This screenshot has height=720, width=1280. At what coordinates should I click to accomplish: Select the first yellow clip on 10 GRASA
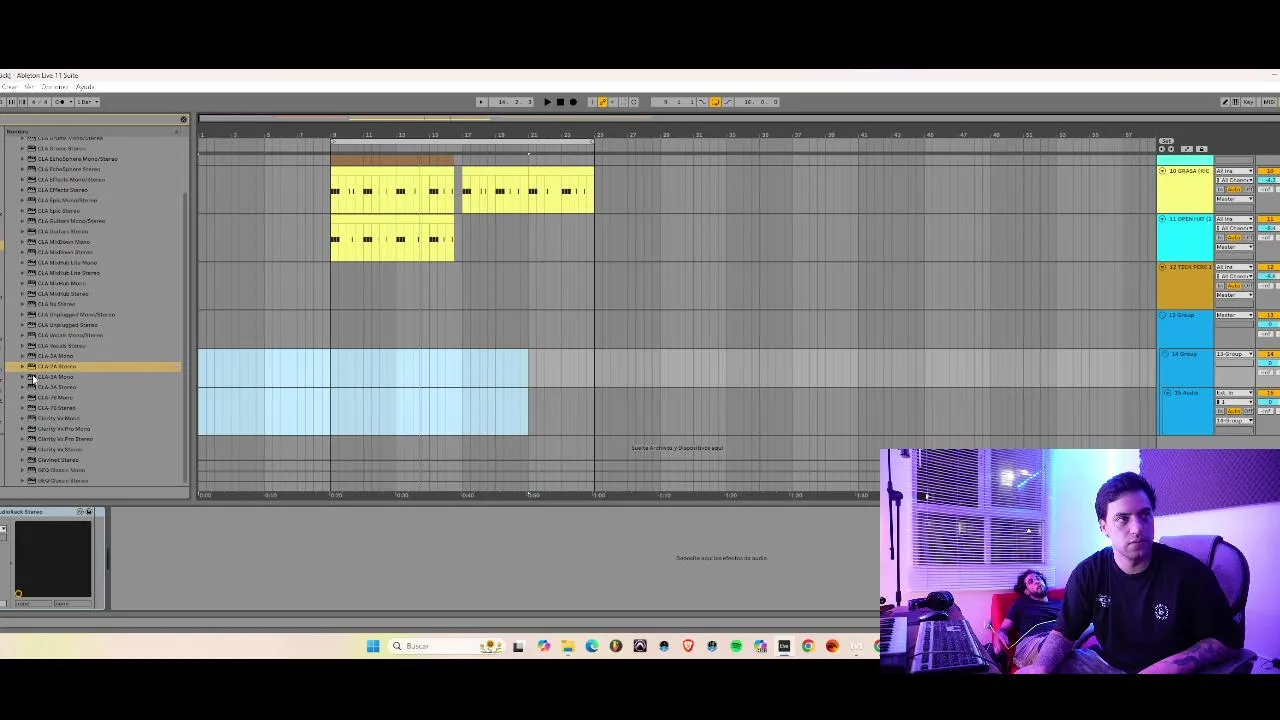coord(392,190)
